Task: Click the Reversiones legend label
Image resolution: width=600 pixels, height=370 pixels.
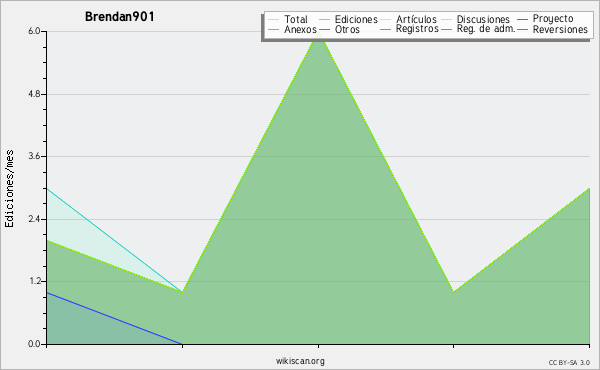Action: (560, 29)
